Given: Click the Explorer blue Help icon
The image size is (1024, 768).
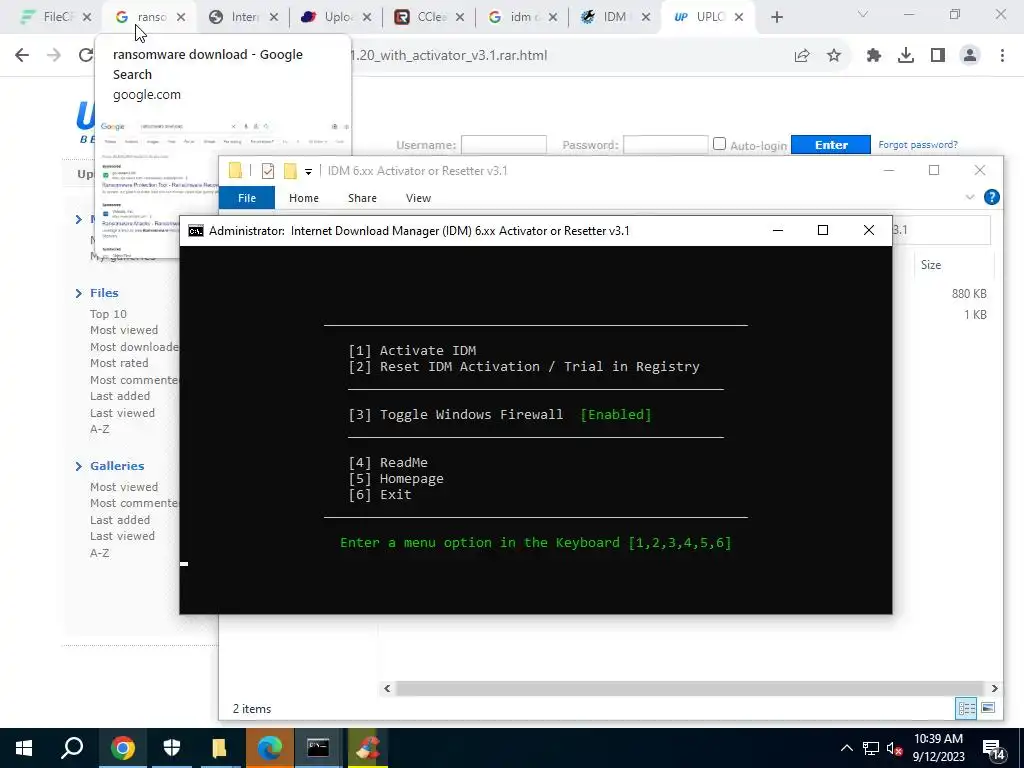Looking at the screenshot, I should tap(991, 197).
